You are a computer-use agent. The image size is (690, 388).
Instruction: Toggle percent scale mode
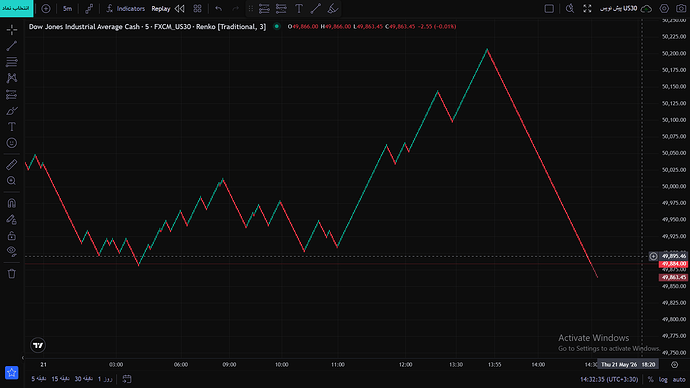(x=651, y=379)
